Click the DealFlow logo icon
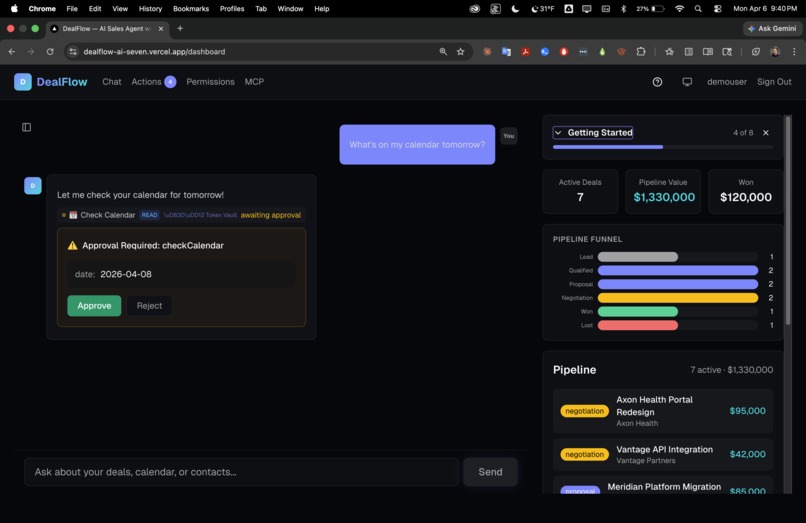This screenshot has width=806, height=523. point(23,82)
